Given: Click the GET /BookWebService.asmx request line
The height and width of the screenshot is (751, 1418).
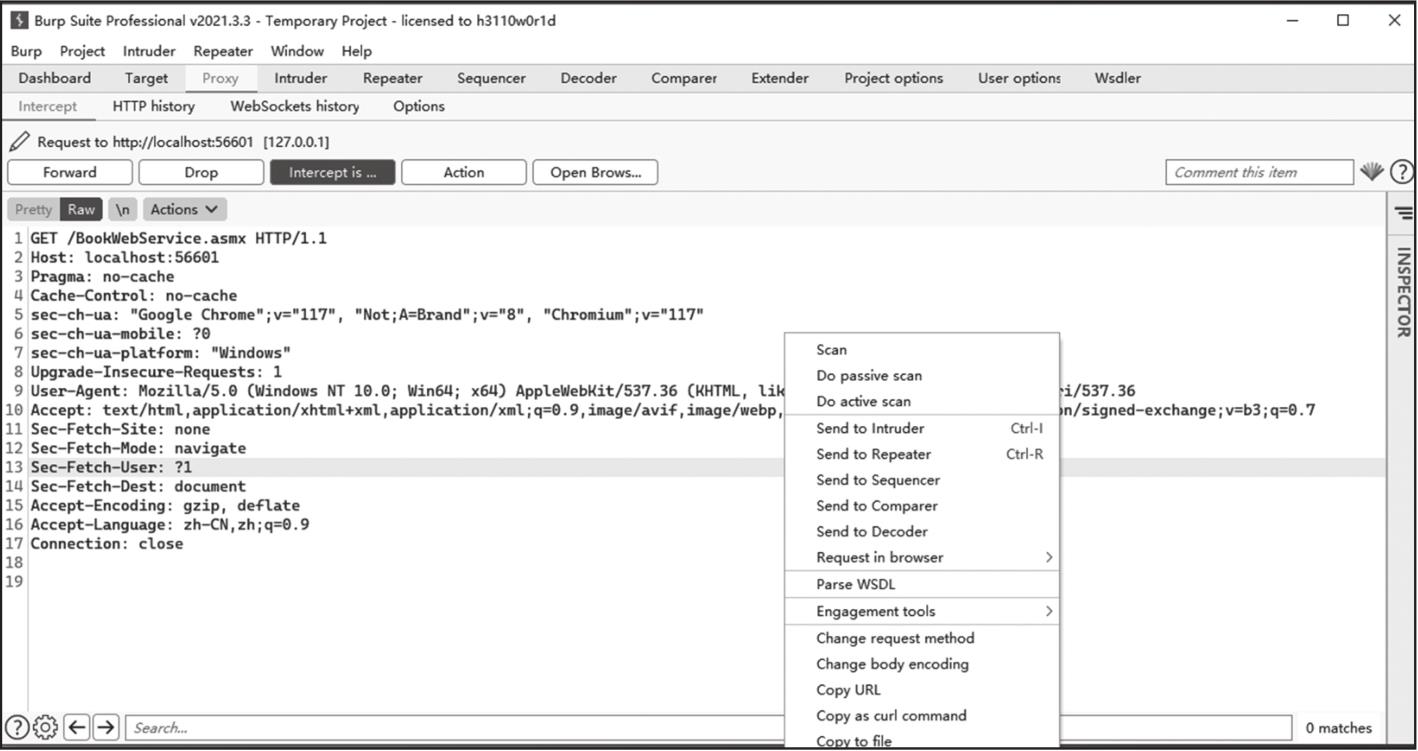Looking at the screenshot, I should (178, 238).
